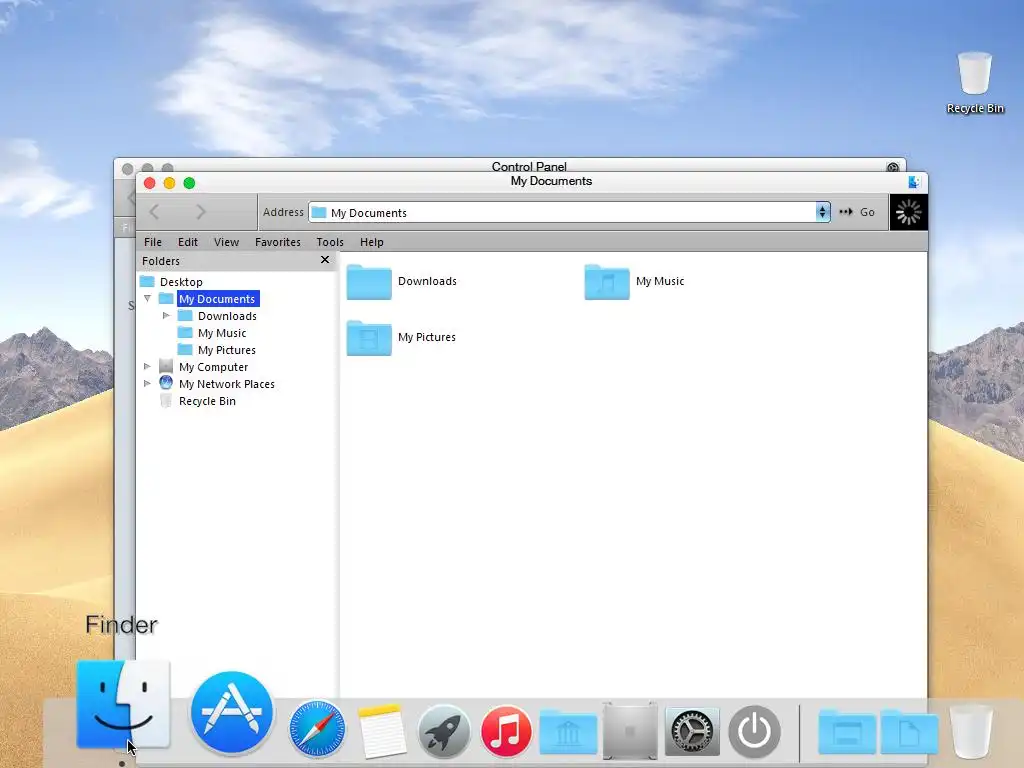Select Recycle Bin in the folder tree

207,400
